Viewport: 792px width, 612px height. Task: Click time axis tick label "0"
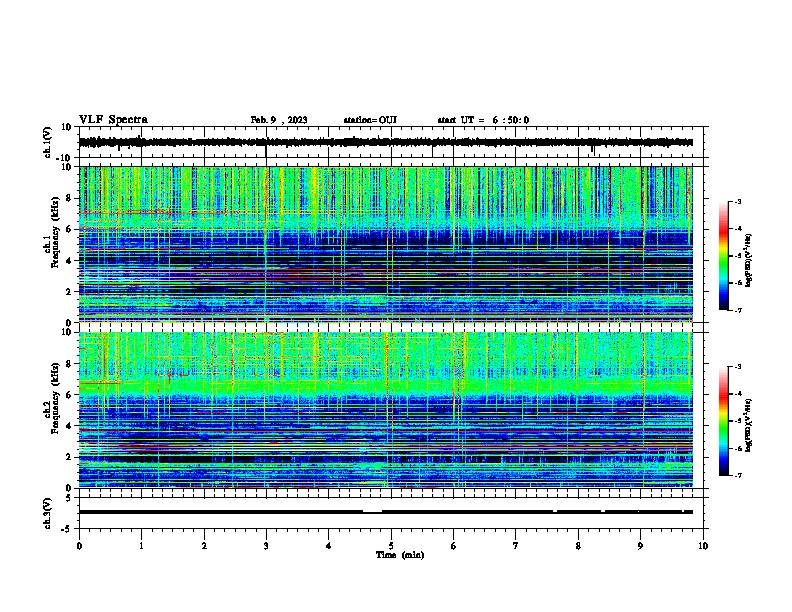(79, 546)
